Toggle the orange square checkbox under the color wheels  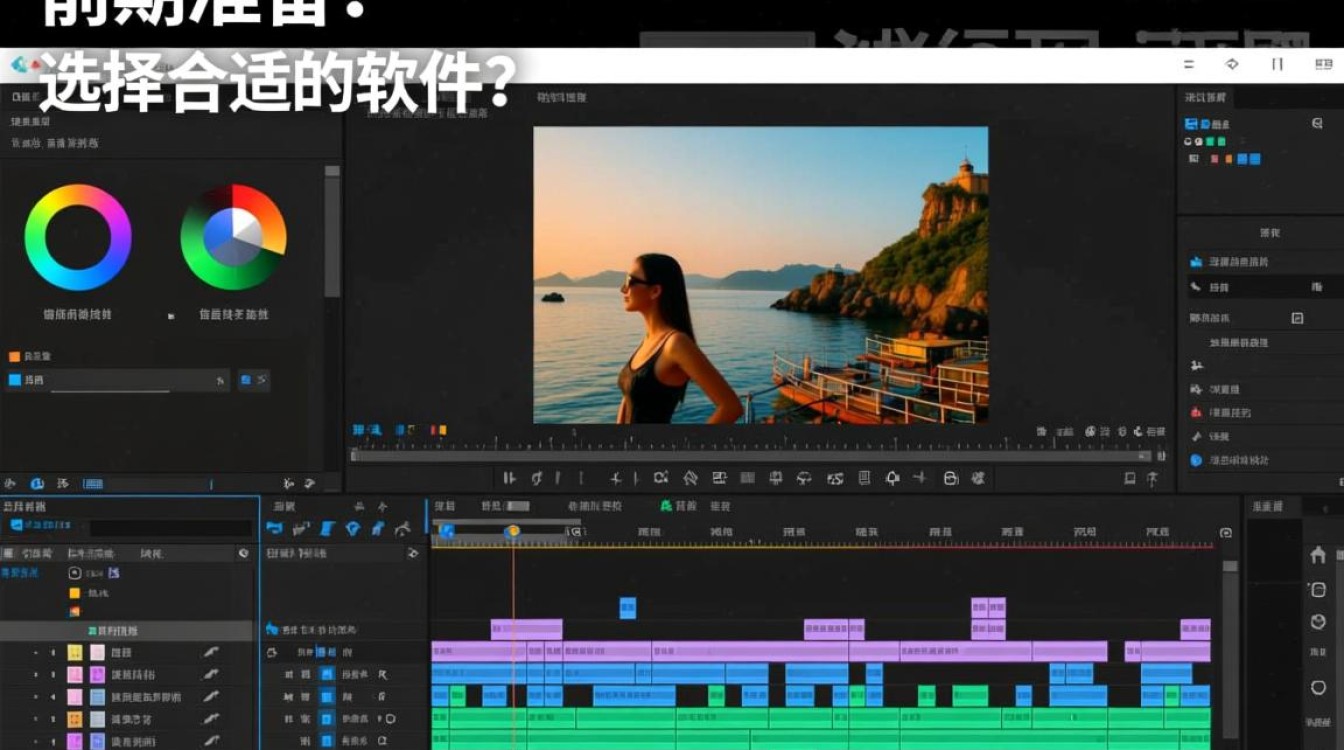point(15,356)
